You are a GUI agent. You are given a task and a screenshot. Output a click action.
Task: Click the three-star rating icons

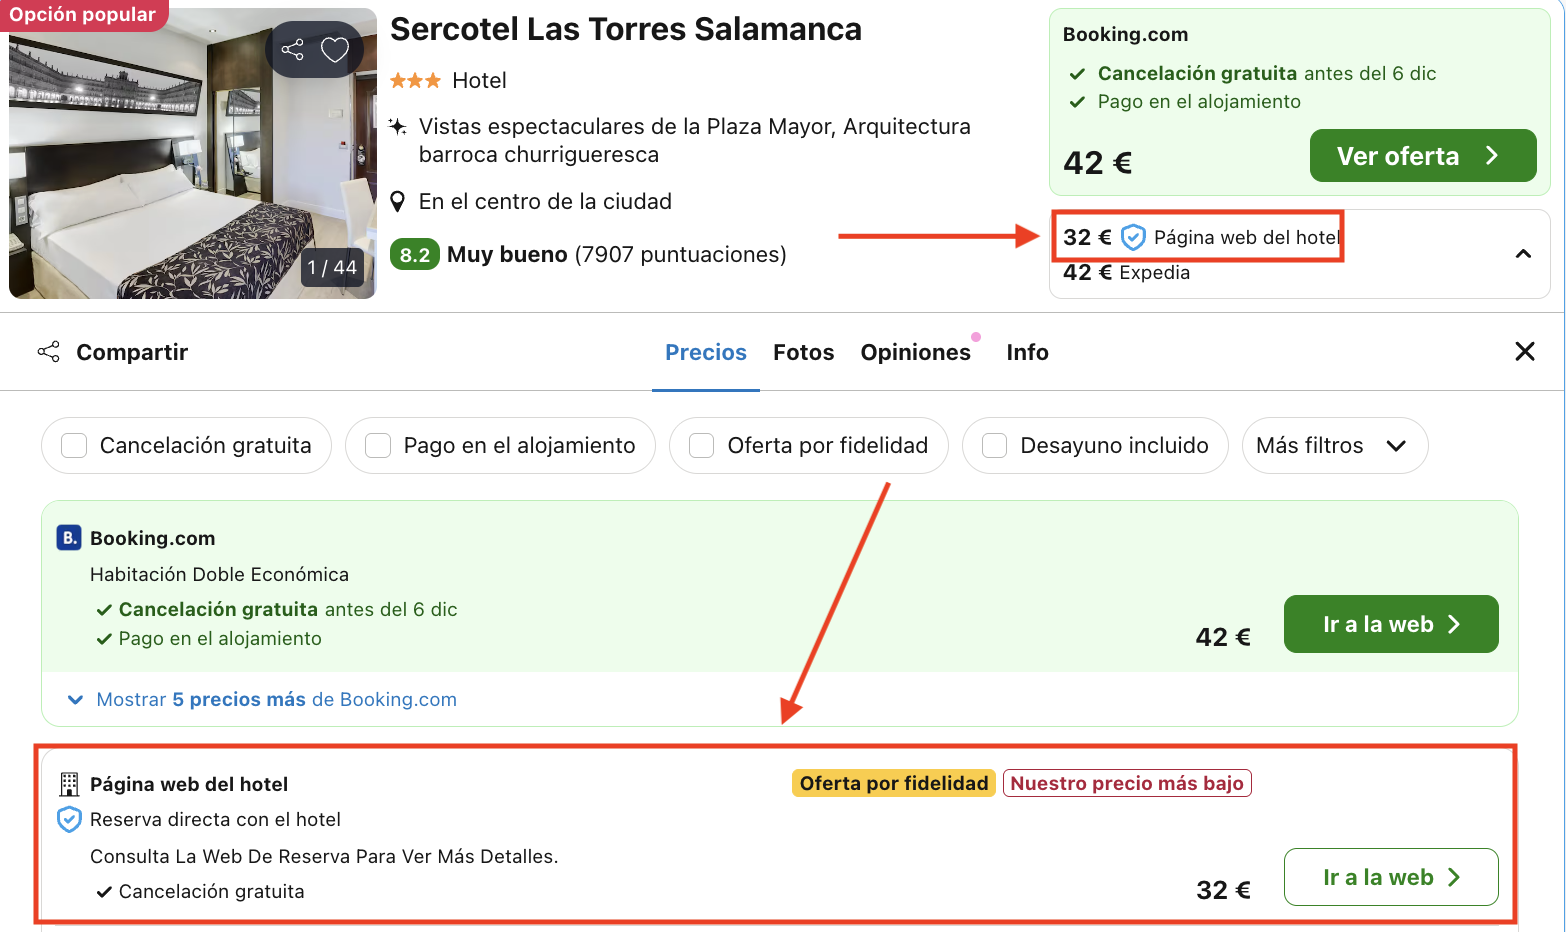(x=415, y=80)
